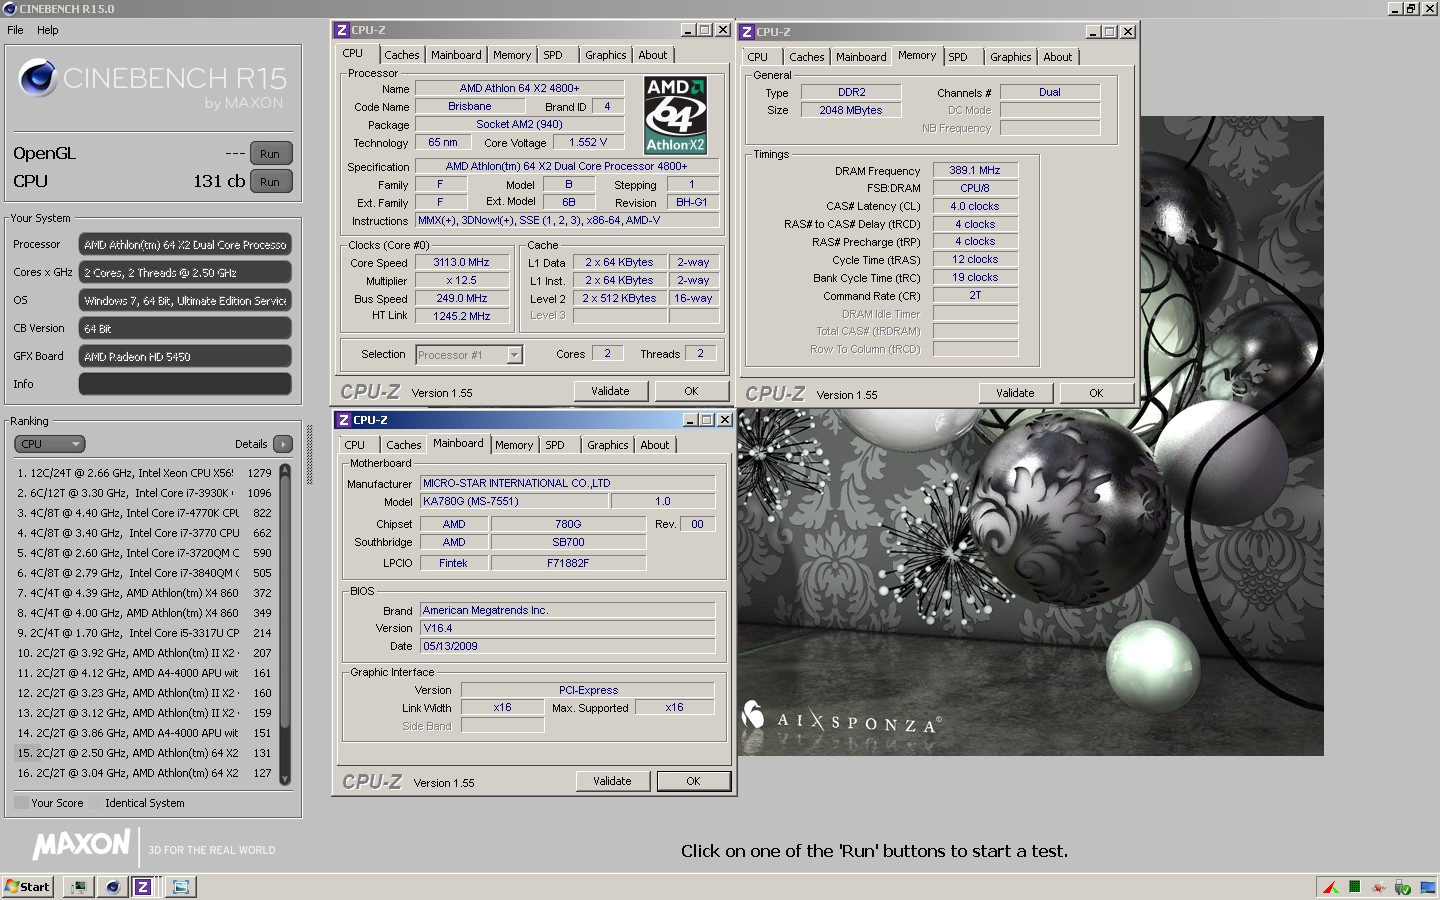1440x900 pixels.
Task: Click the empty Info input field
Action: (185, 384)
